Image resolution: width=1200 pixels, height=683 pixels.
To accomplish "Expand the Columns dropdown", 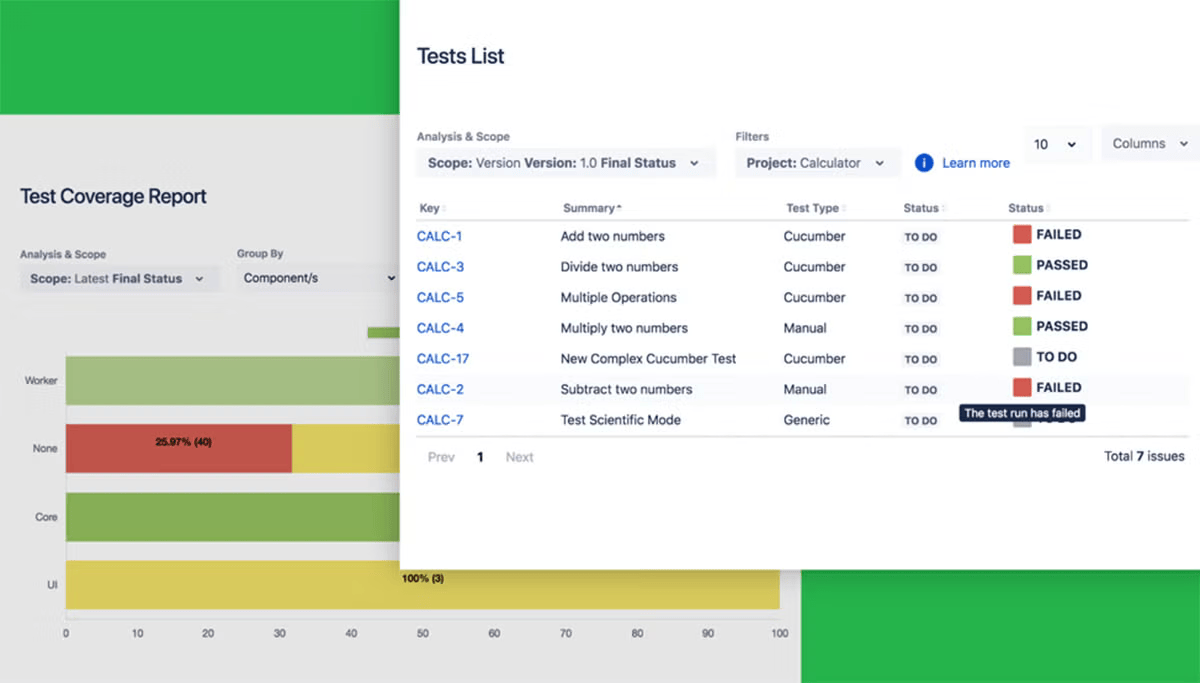I will coord(1150,144).
